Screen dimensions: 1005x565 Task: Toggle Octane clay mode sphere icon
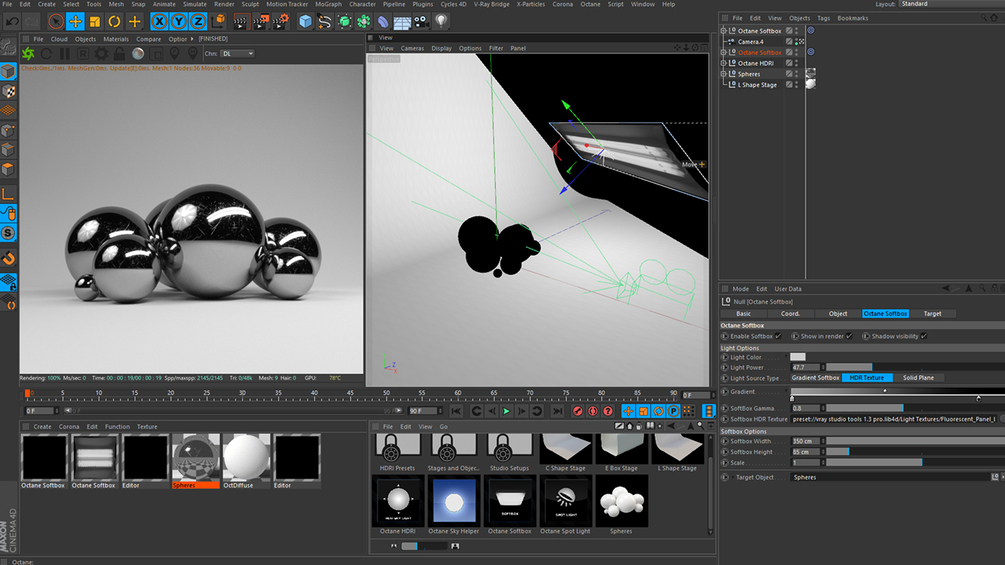(138, 54)
